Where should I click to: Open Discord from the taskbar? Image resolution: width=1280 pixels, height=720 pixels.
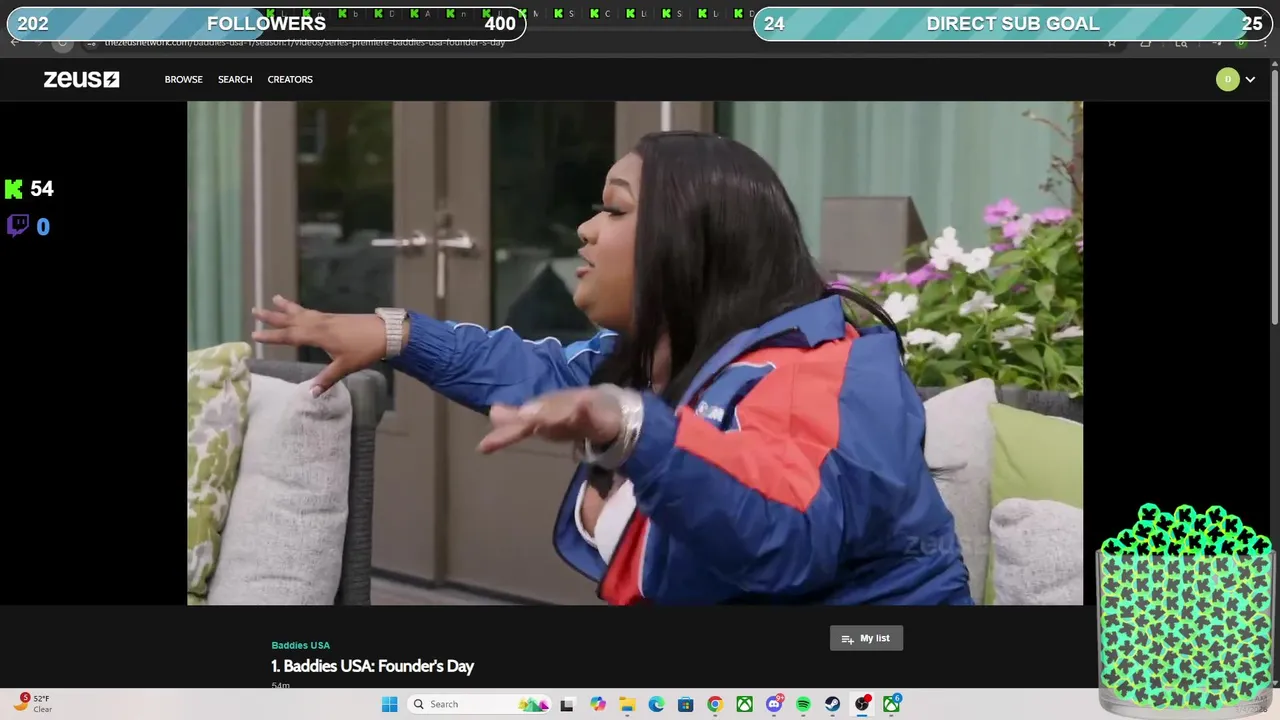coord(774,704)
